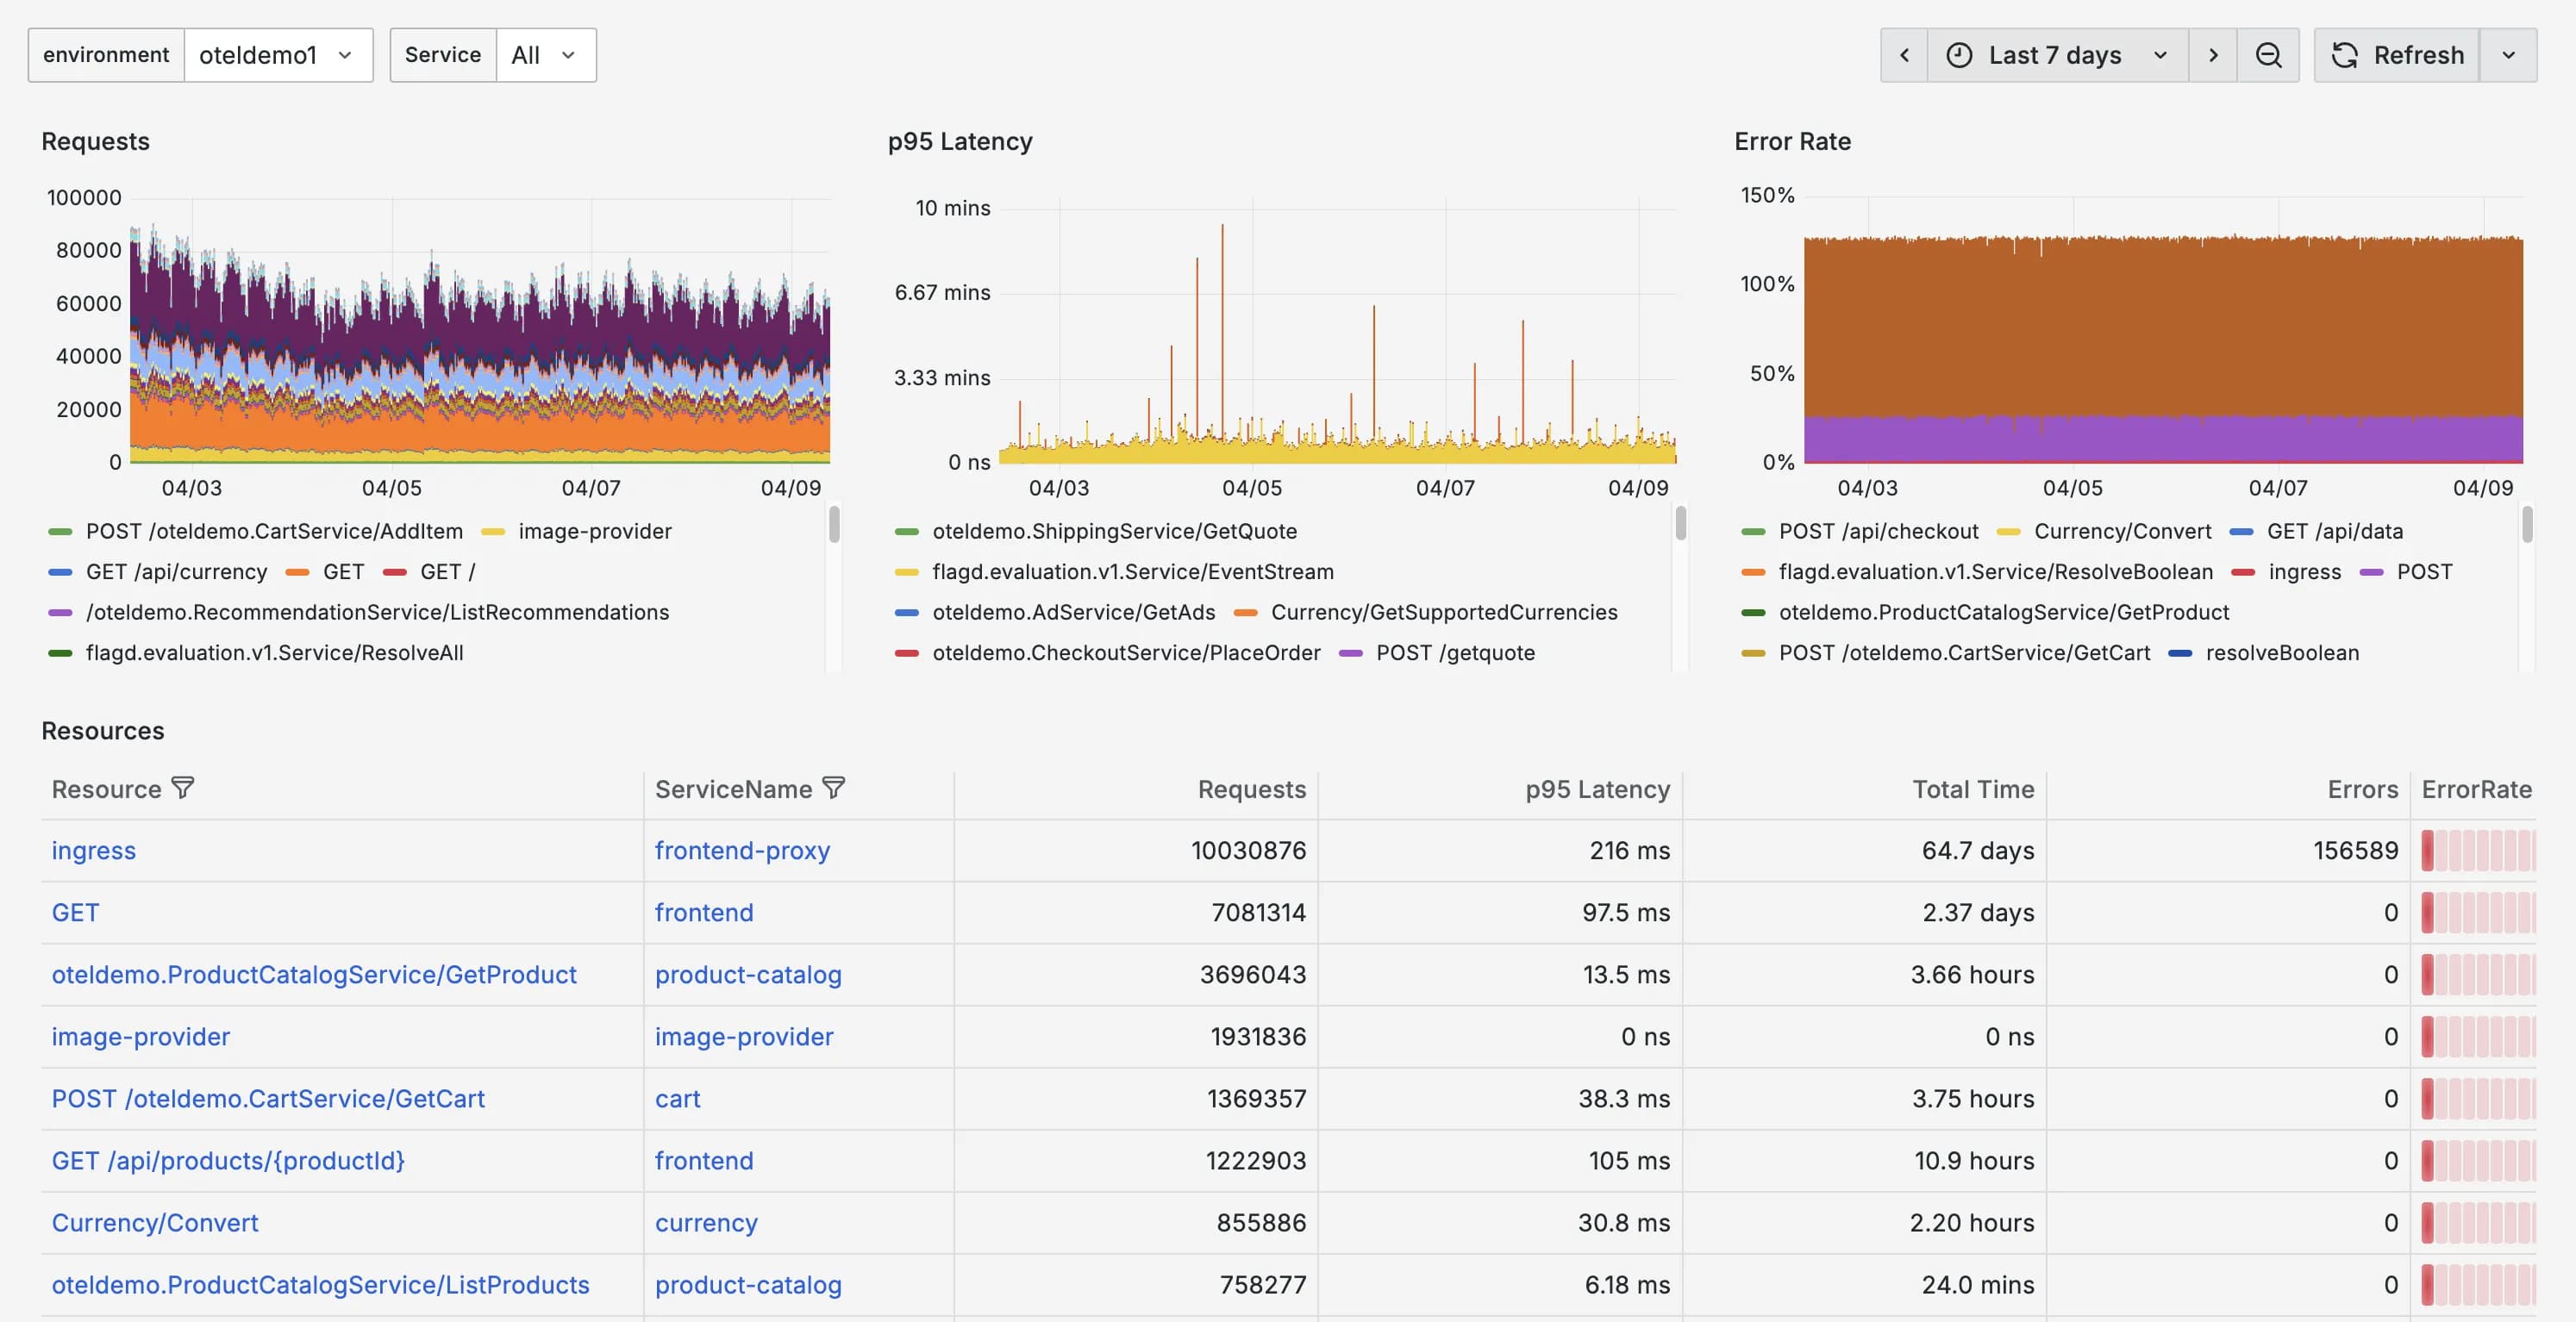Open the ingress resource details link
Viewport: 2576px width, 1322px height.
click(93, 850)
